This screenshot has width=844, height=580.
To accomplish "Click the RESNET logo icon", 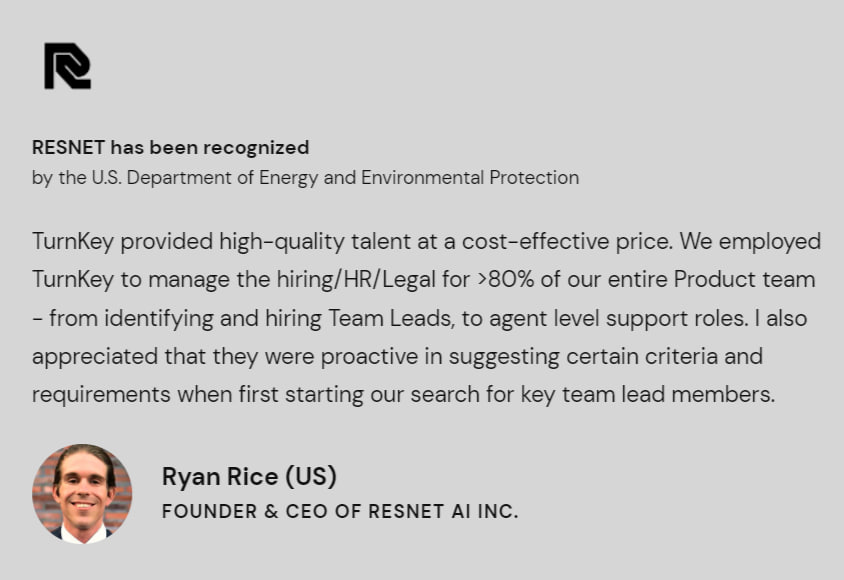I will point(67,66).
